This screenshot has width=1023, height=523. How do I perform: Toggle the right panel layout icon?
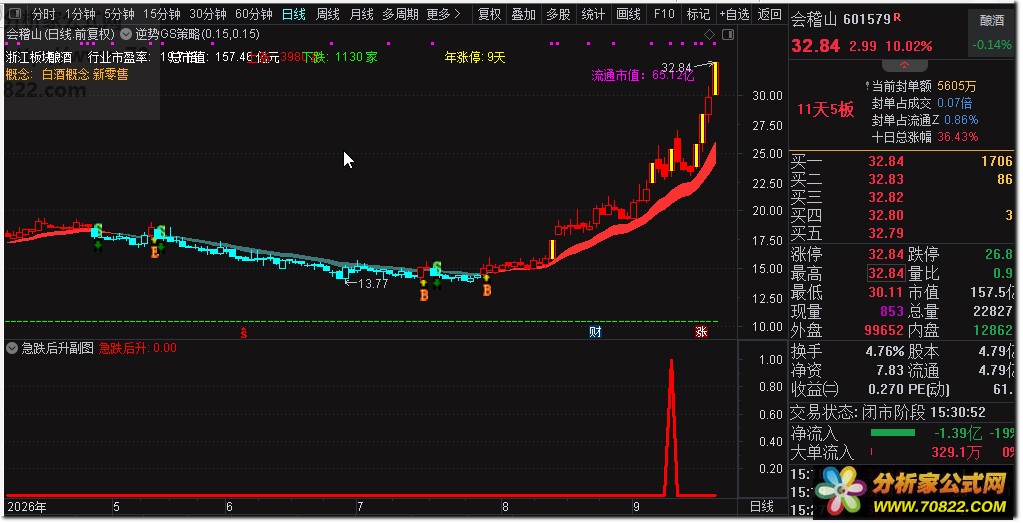[728, 35]
